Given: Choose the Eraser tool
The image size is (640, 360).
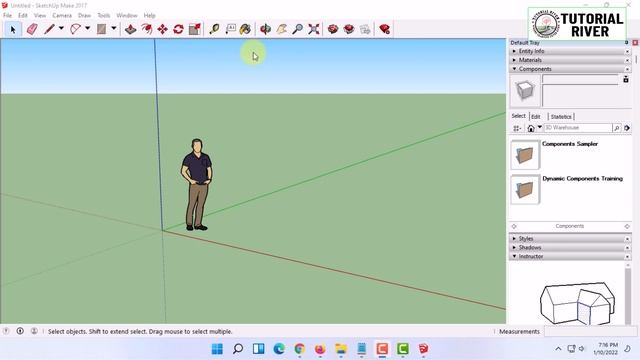Looking at the screenshot, I should click(x=32, y=29).
